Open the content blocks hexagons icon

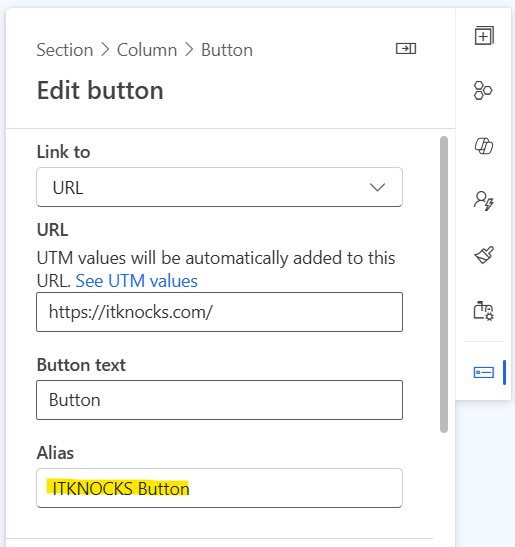click(483, 91)
